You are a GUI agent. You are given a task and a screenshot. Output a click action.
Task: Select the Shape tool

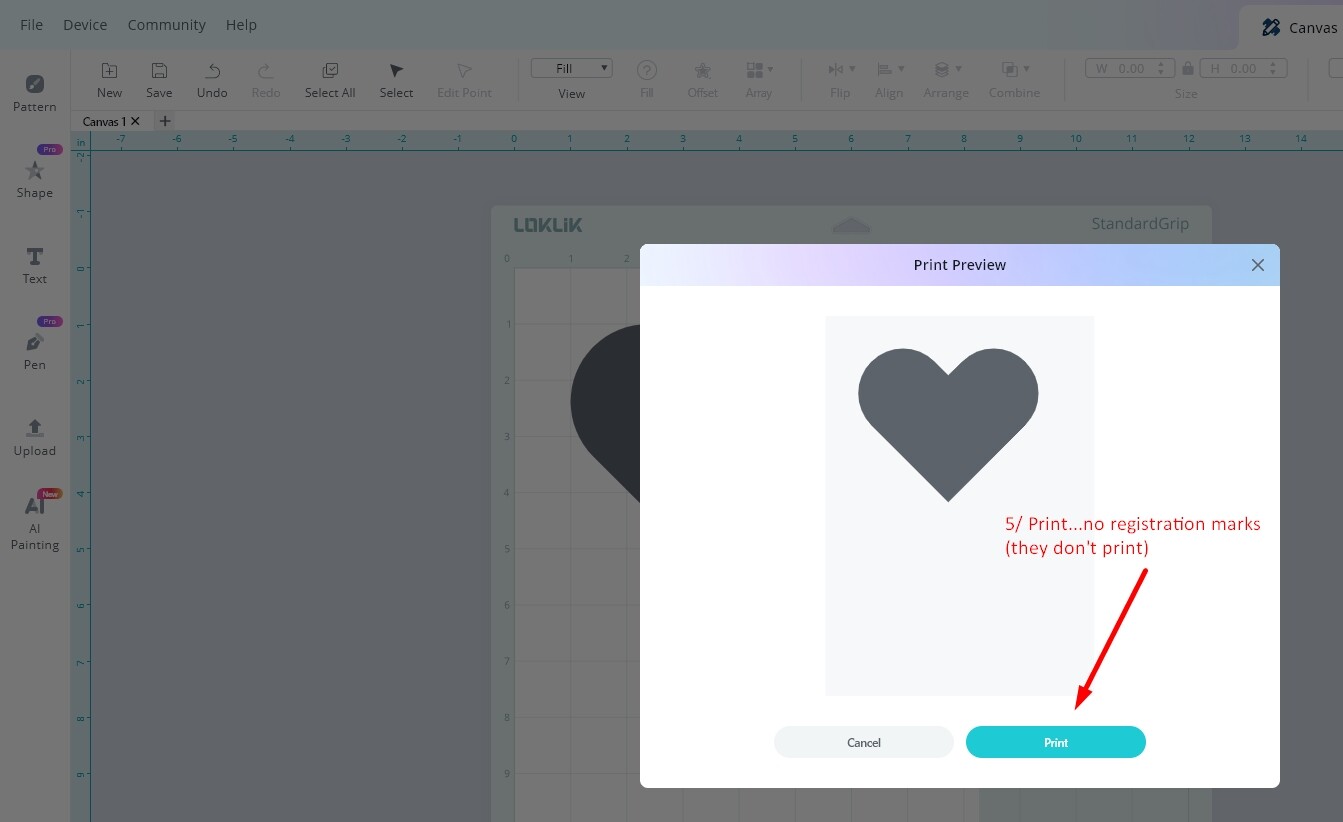coord(34,178)
